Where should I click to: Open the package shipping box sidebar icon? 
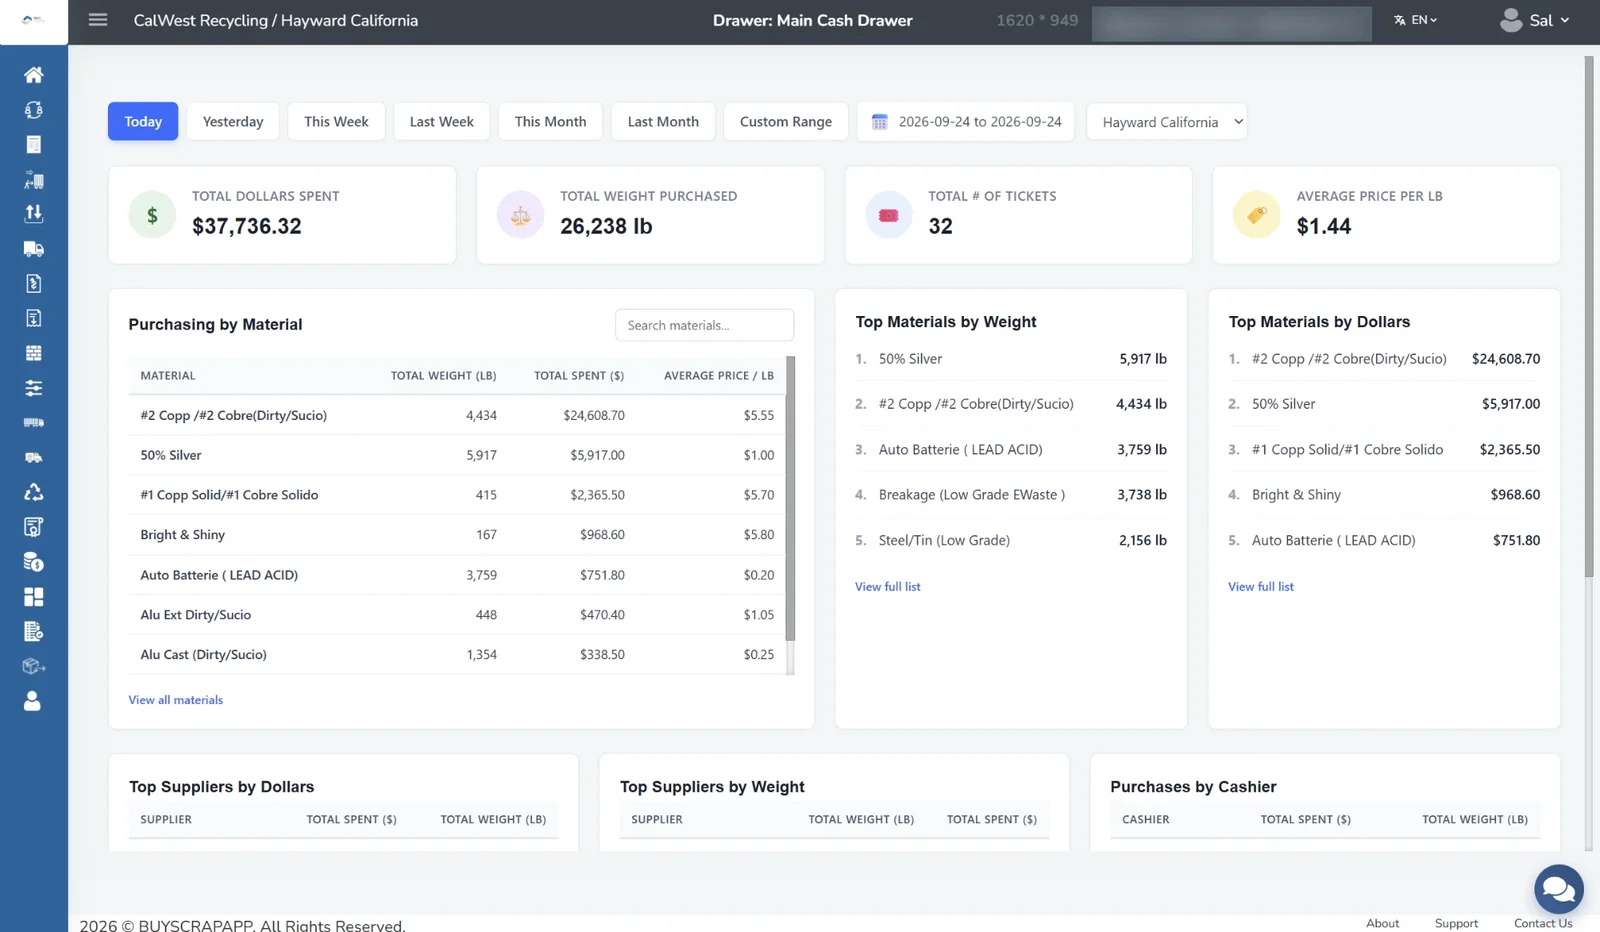33,666
